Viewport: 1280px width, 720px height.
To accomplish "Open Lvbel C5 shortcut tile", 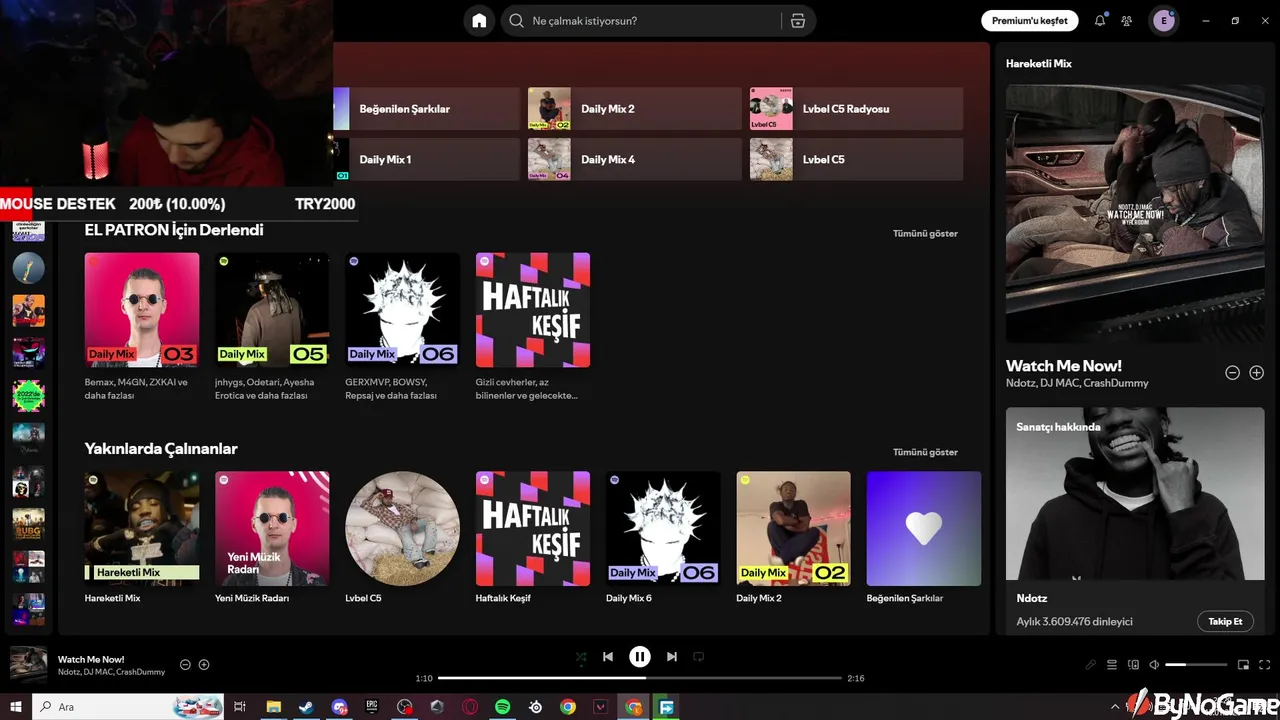I will [x=857, y=159].
